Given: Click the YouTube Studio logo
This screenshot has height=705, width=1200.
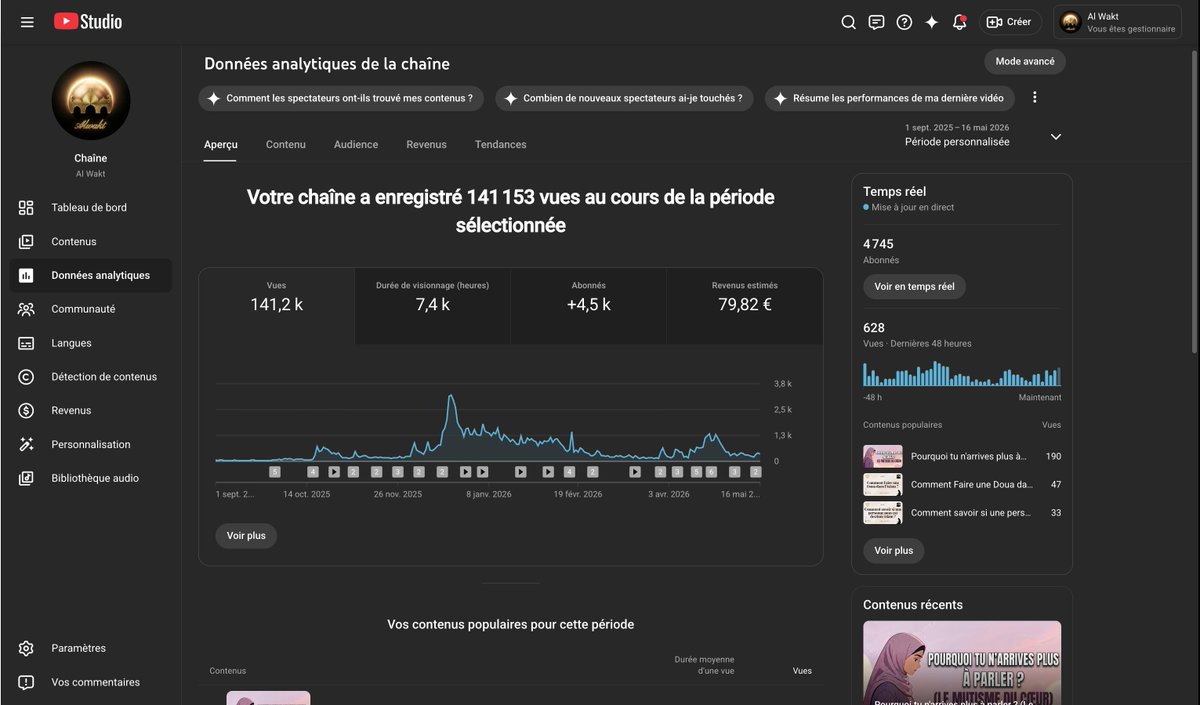Looking at the screenshot, I should tap(88, 21).
